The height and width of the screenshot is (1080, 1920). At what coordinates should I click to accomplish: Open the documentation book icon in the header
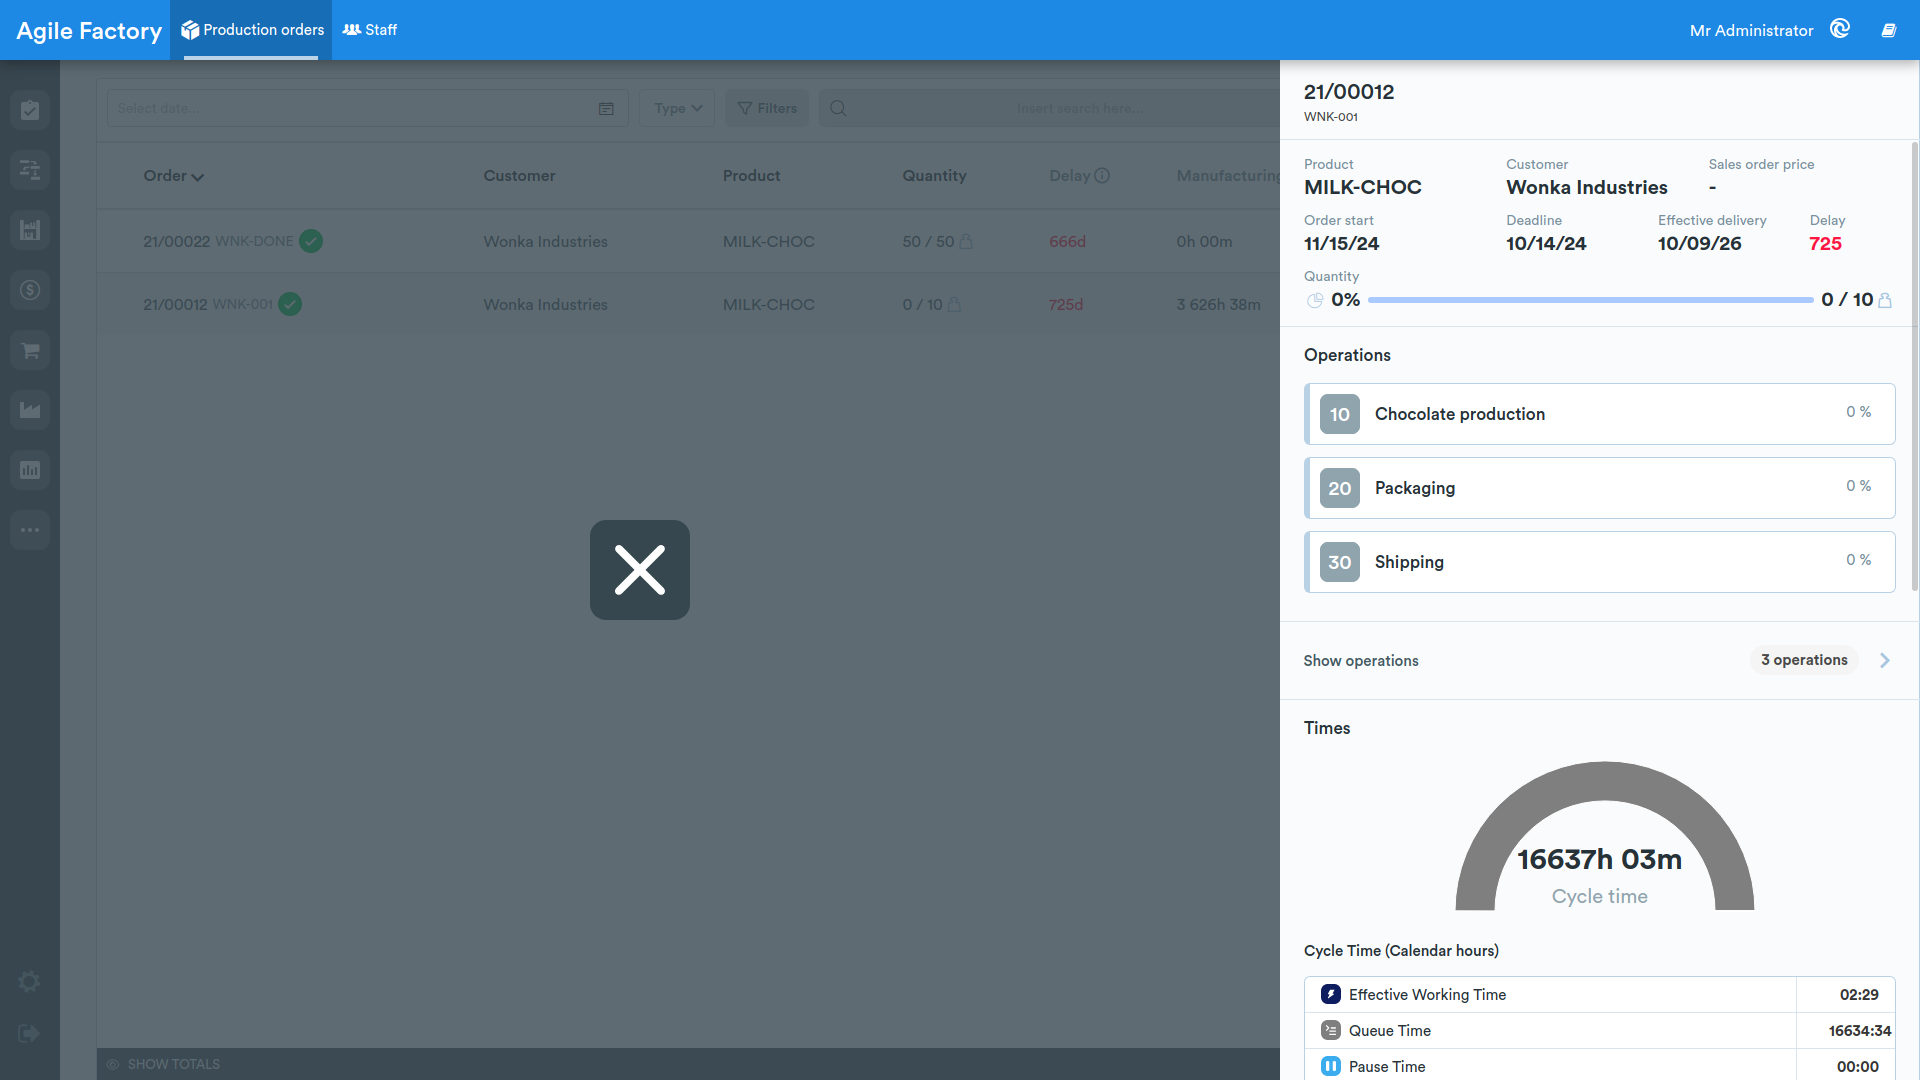pos(1889,30)
